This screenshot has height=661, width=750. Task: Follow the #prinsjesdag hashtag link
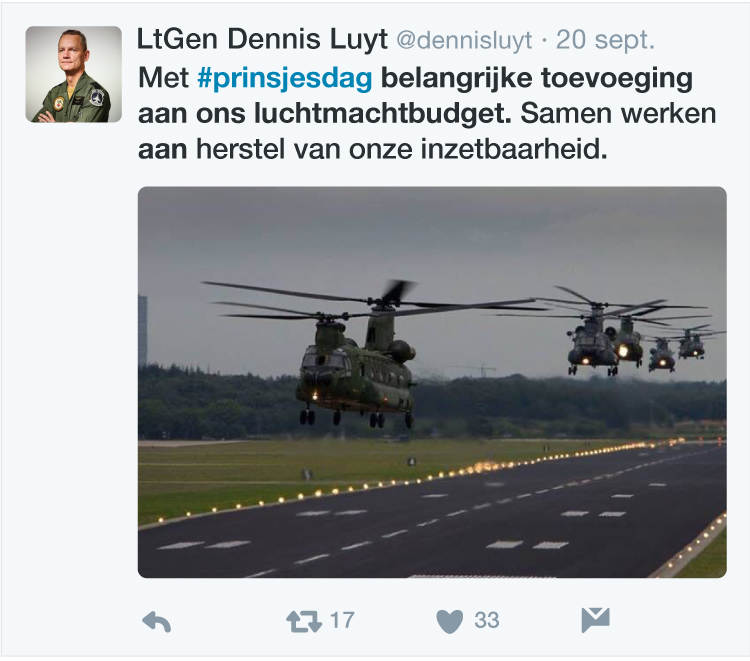pos(285,78)
